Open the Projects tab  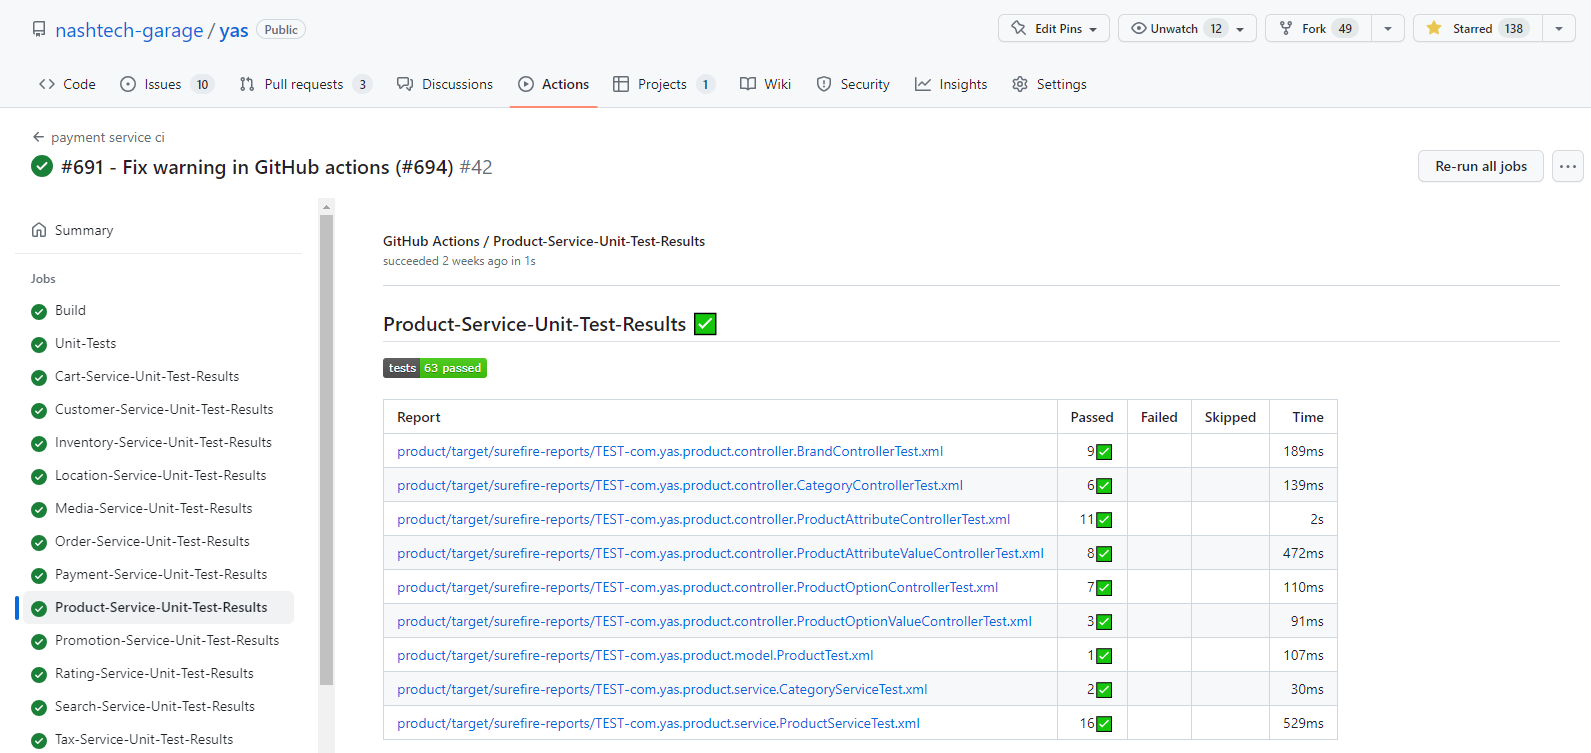click(663, 84)
